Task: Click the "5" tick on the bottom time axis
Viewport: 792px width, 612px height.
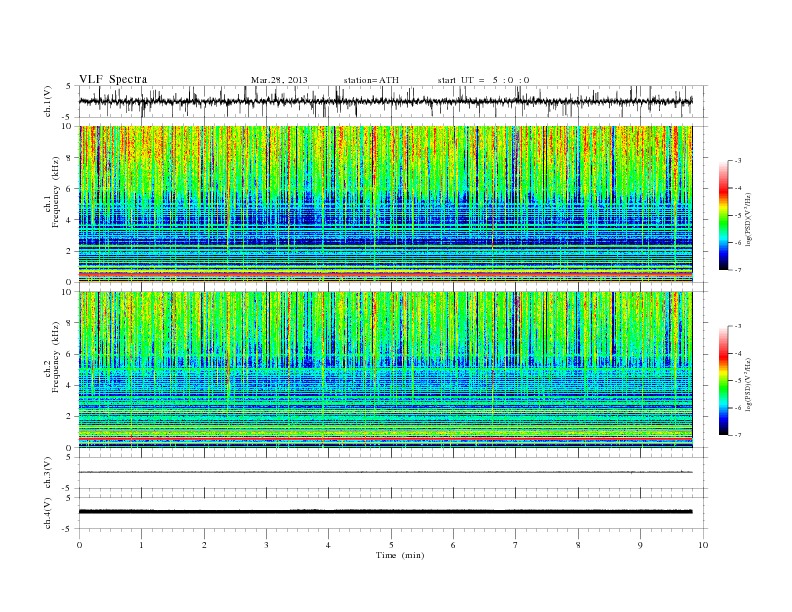Action: point(391,545)
